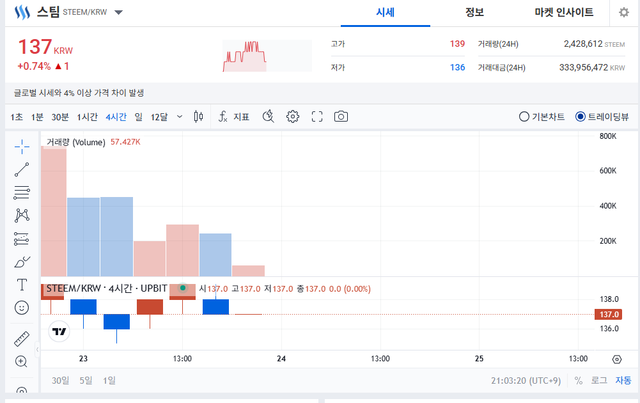Viewport: 640px width, 403px height.
Task: Set date range to 1일
Action: pos(109,381)
